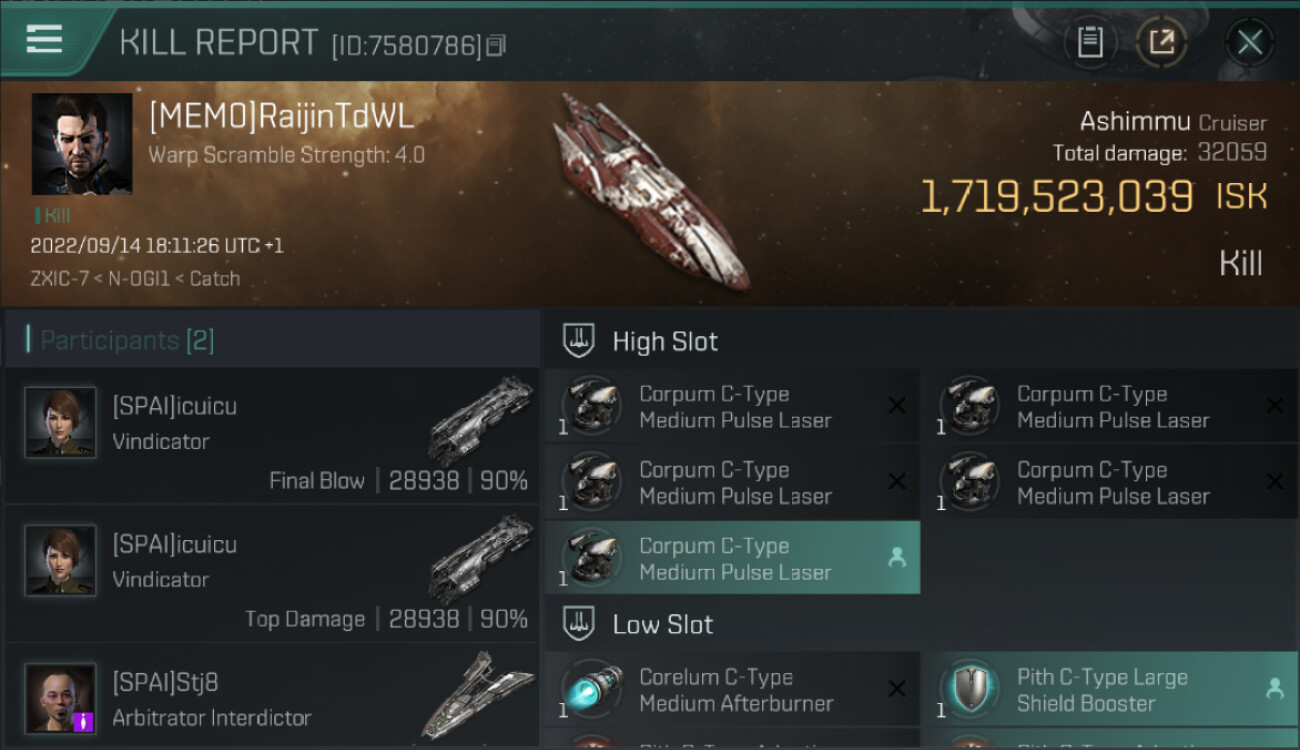Close the kill report window
Image resolution: width=1300 pixels, height=750 pixels.
1249,42
